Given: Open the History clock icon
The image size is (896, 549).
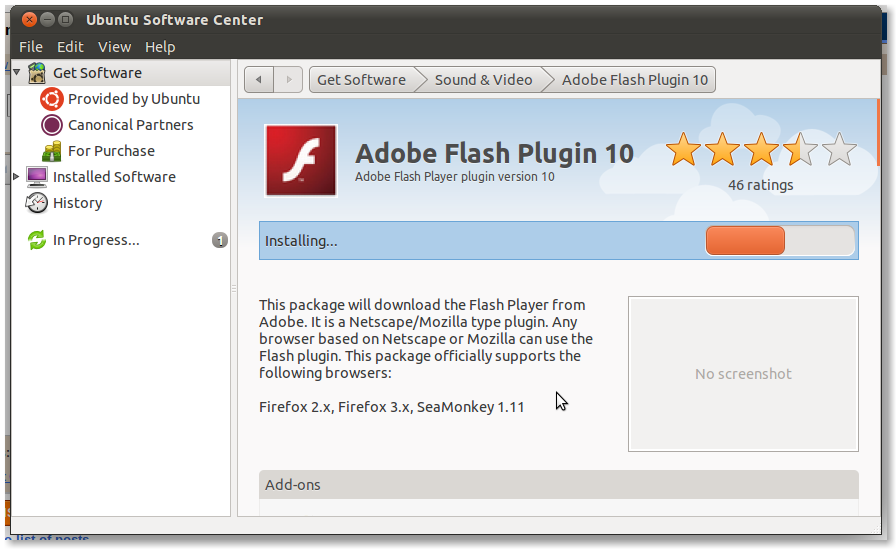Looking at the screenshot, I should [x=37, y=203].
